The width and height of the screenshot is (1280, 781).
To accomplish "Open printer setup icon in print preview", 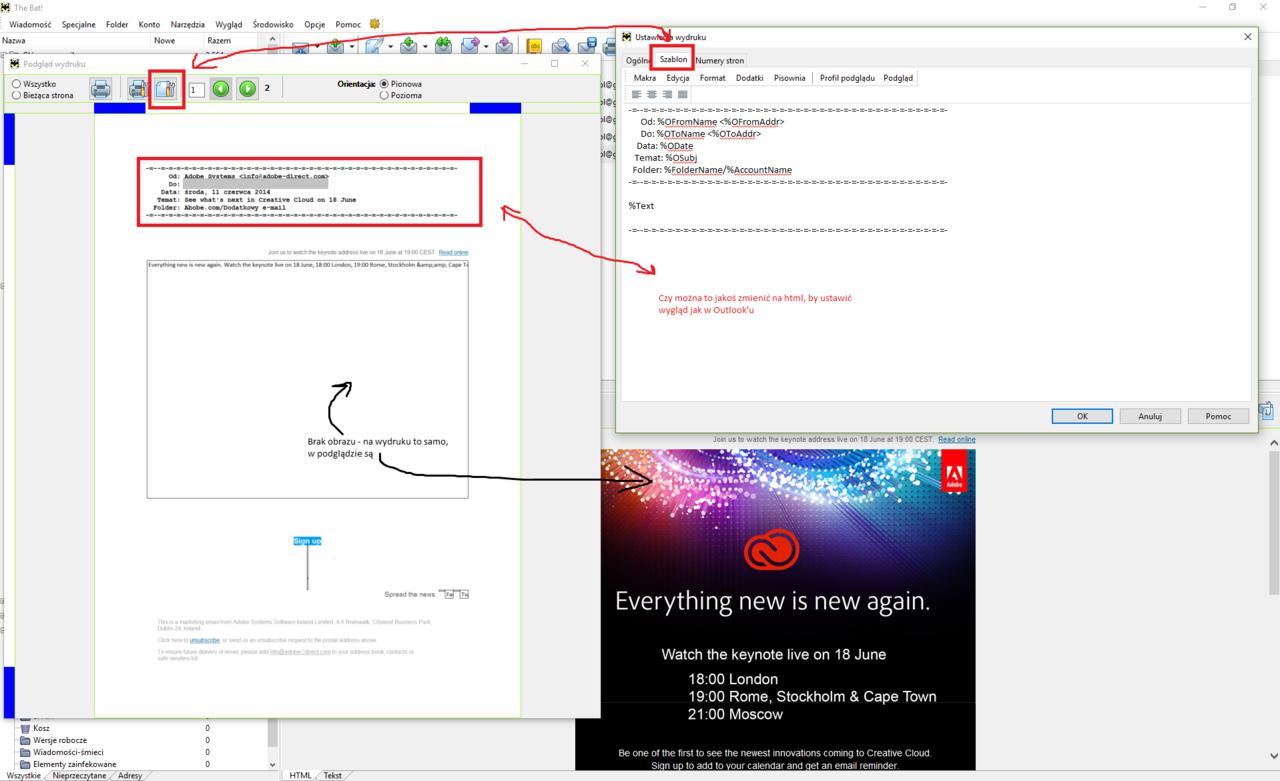I will (138, 89).
